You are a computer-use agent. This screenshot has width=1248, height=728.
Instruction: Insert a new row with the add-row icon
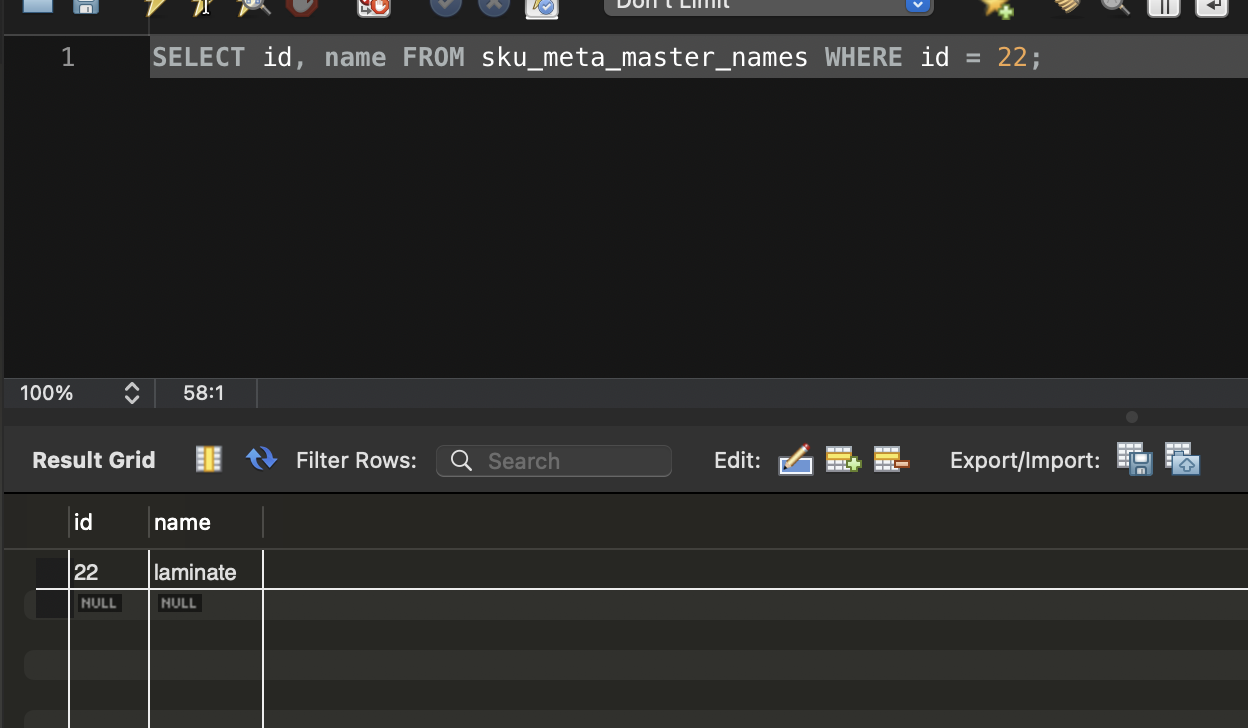[842, 460]
